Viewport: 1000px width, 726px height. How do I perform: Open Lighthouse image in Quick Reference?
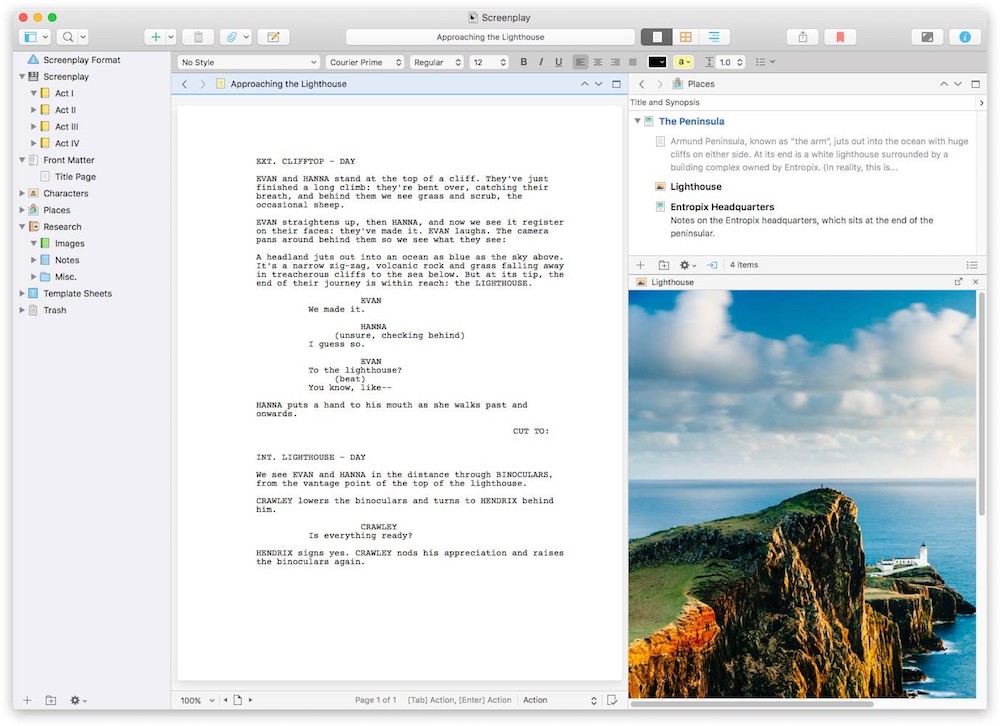958,281
